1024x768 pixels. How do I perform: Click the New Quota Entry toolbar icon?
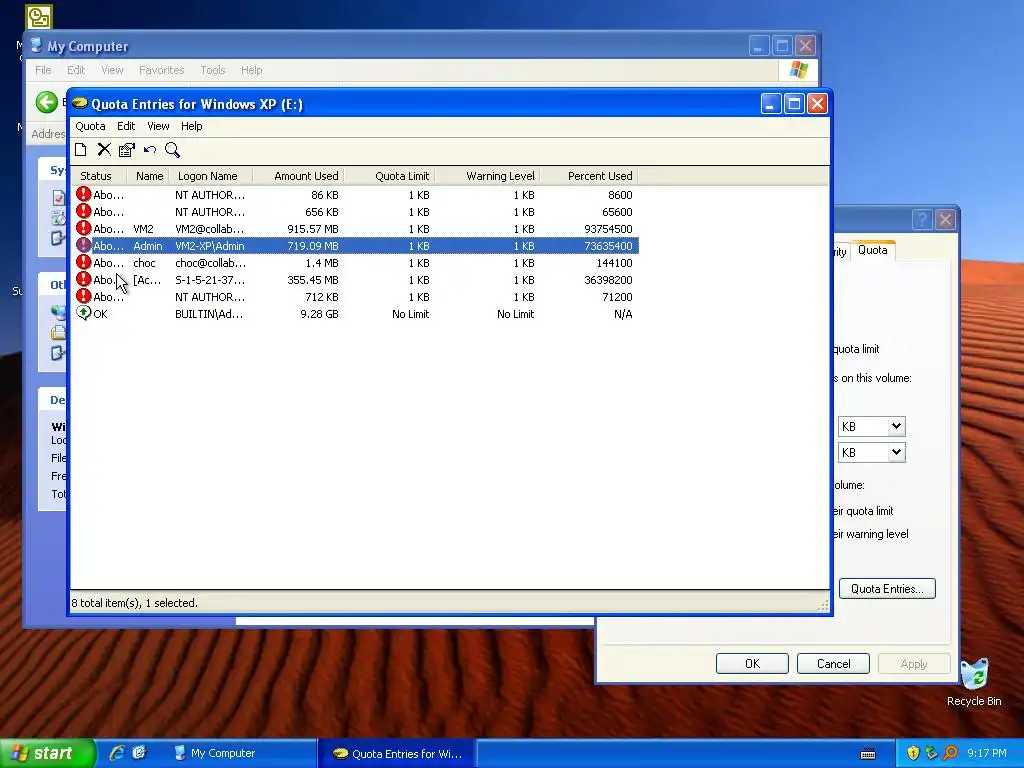[80, 150]
